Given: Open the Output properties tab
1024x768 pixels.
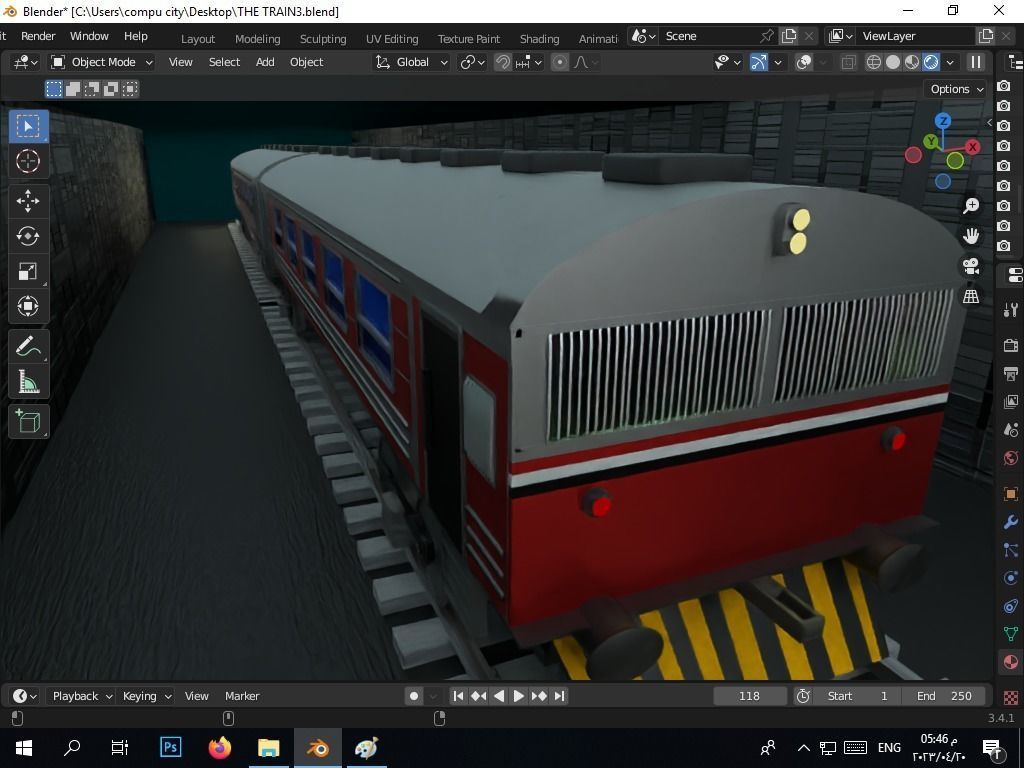Looking at the screenshot, I should coord(1011,374).
